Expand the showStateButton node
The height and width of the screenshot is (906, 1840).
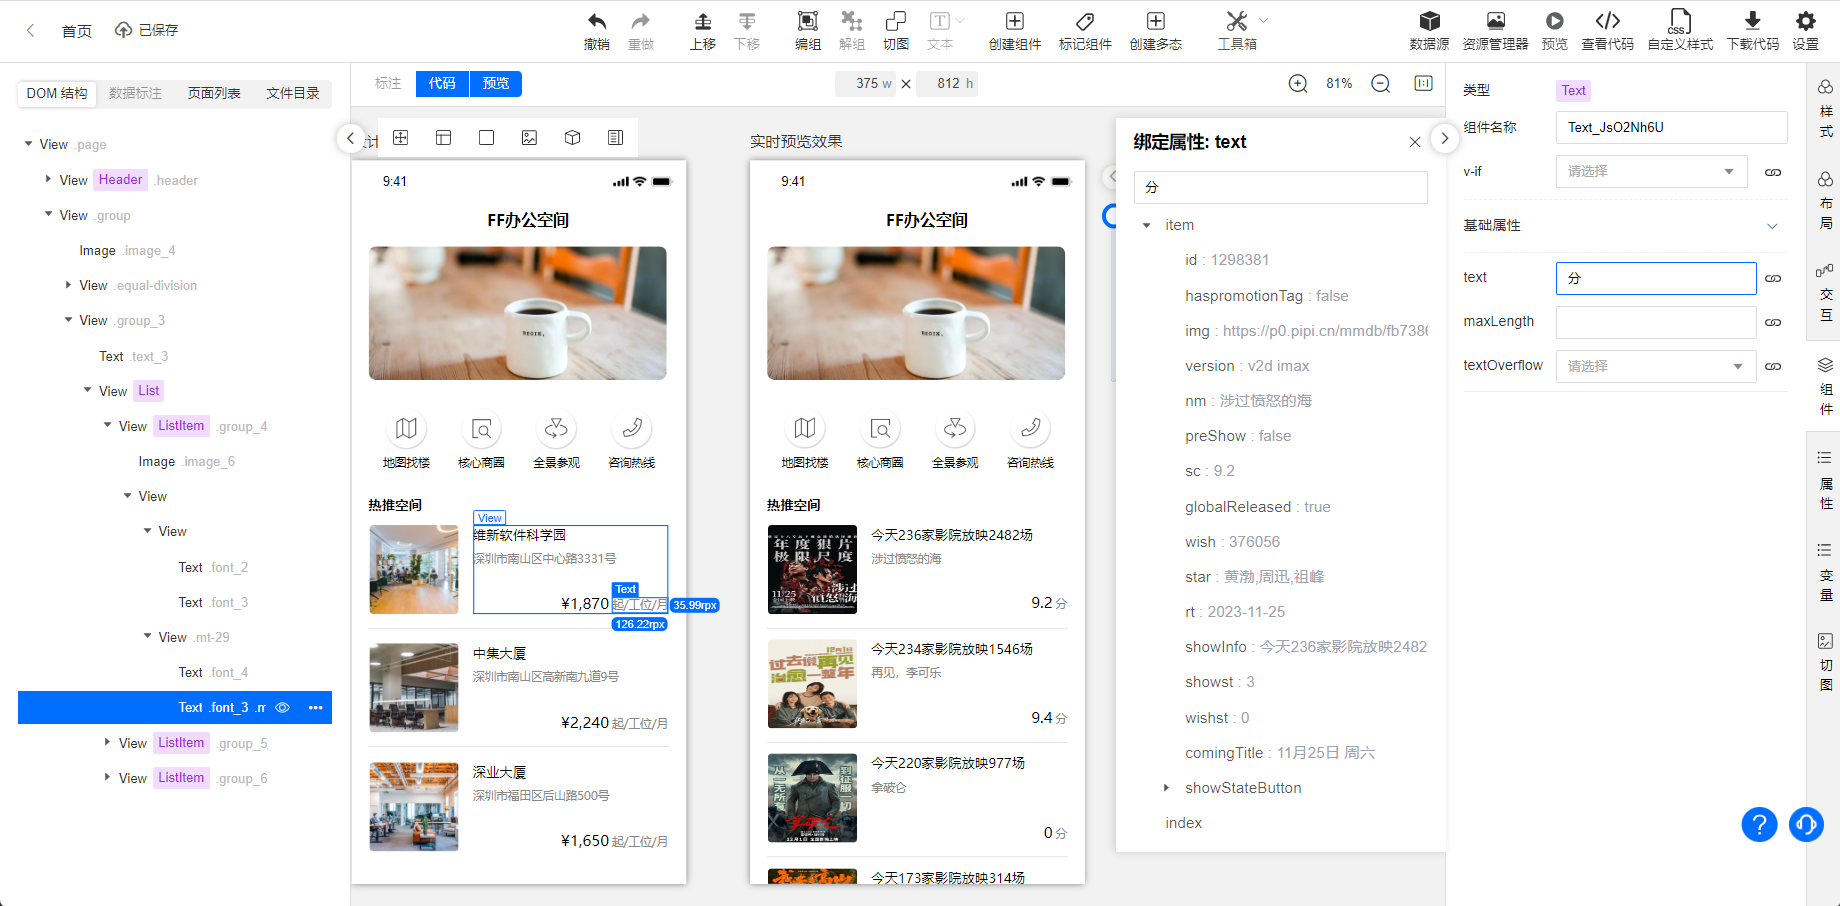click(1165, 788)
